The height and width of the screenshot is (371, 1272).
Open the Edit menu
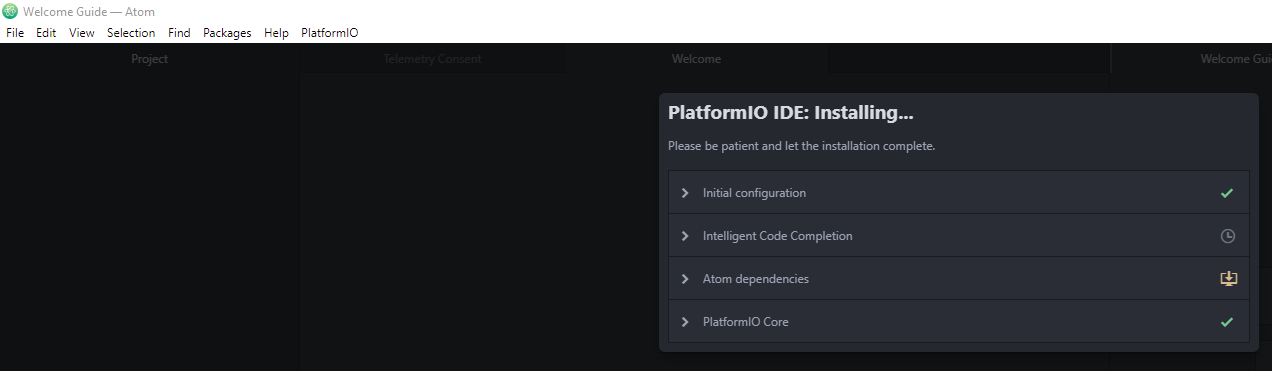46,33
